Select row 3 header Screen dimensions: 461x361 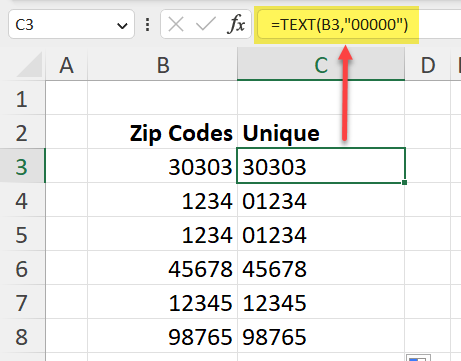(x=22, y=167)
